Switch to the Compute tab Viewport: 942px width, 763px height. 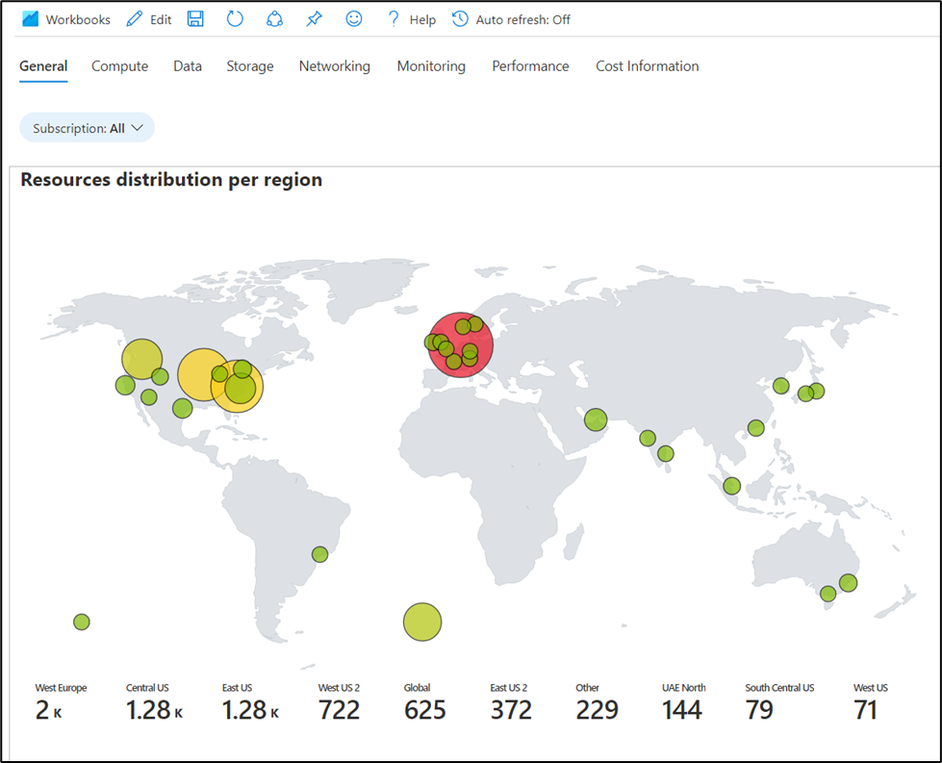tap(120, 66)
